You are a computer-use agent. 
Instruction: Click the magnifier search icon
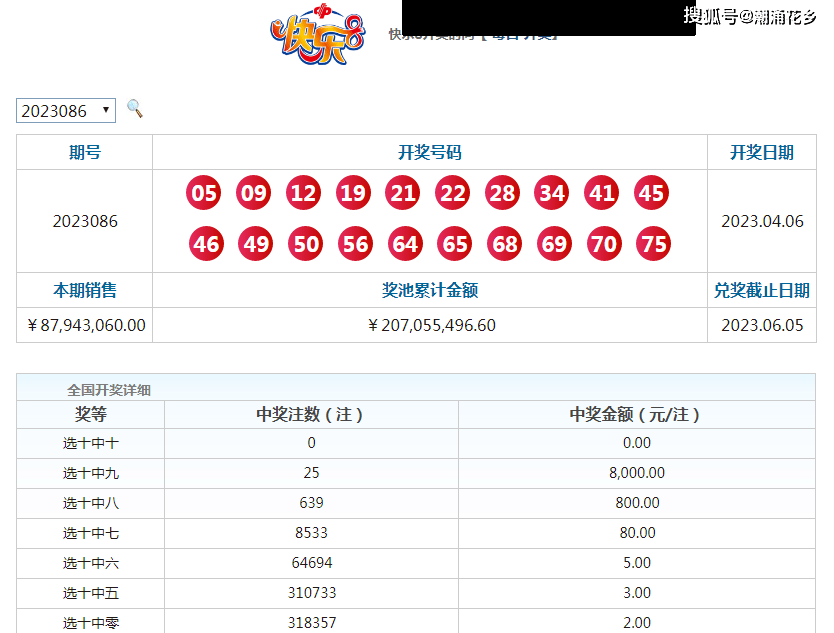pyautogui.click(x=135, y=109)
